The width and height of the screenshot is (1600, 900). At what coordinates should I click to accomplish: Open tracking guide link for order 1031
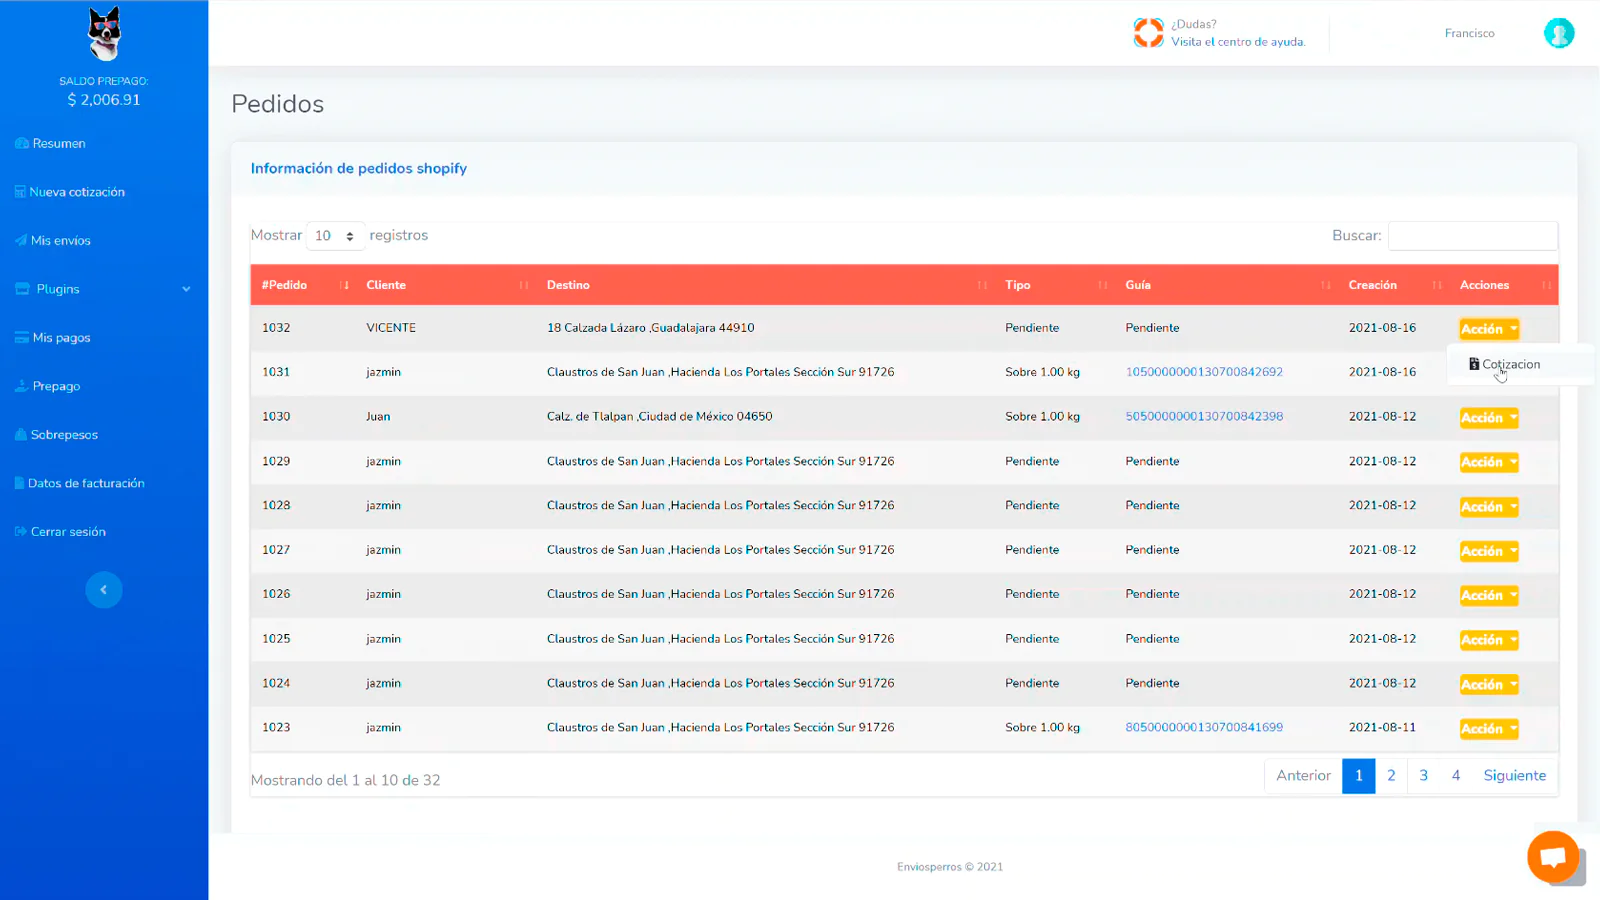point(1204,372)
